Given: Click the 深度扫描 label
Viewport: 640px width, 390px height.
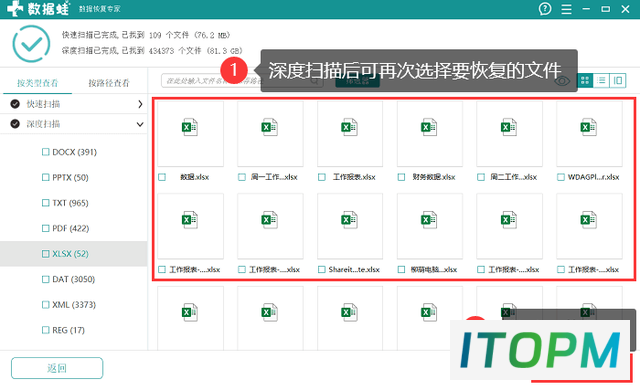Looking at the screenshot, I should [x=43, y=124].
